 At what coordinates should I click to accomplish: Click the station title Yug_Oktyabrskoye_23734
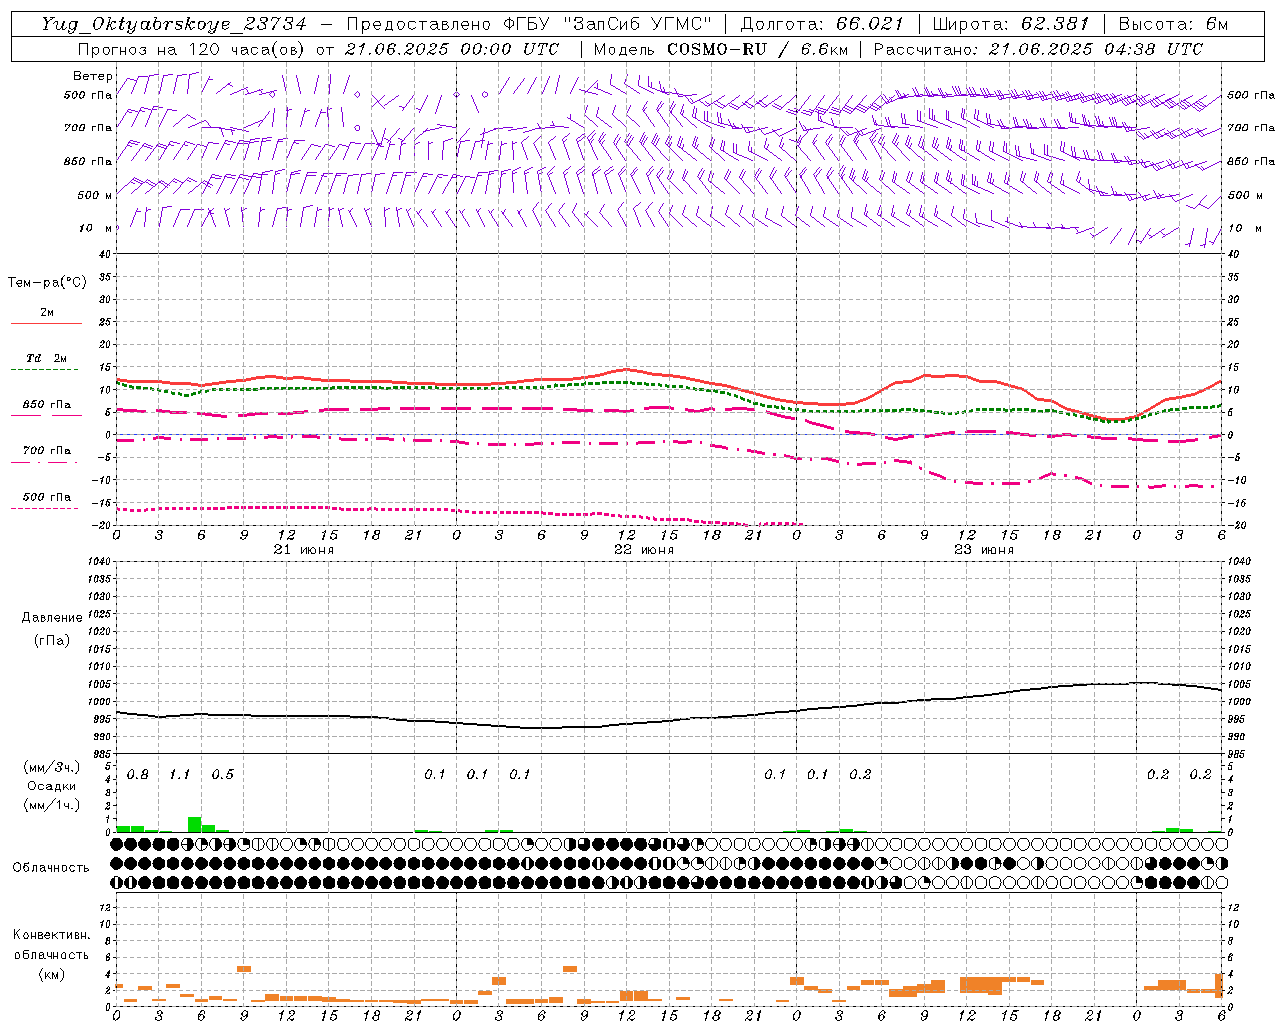click(x=174, y=24)
